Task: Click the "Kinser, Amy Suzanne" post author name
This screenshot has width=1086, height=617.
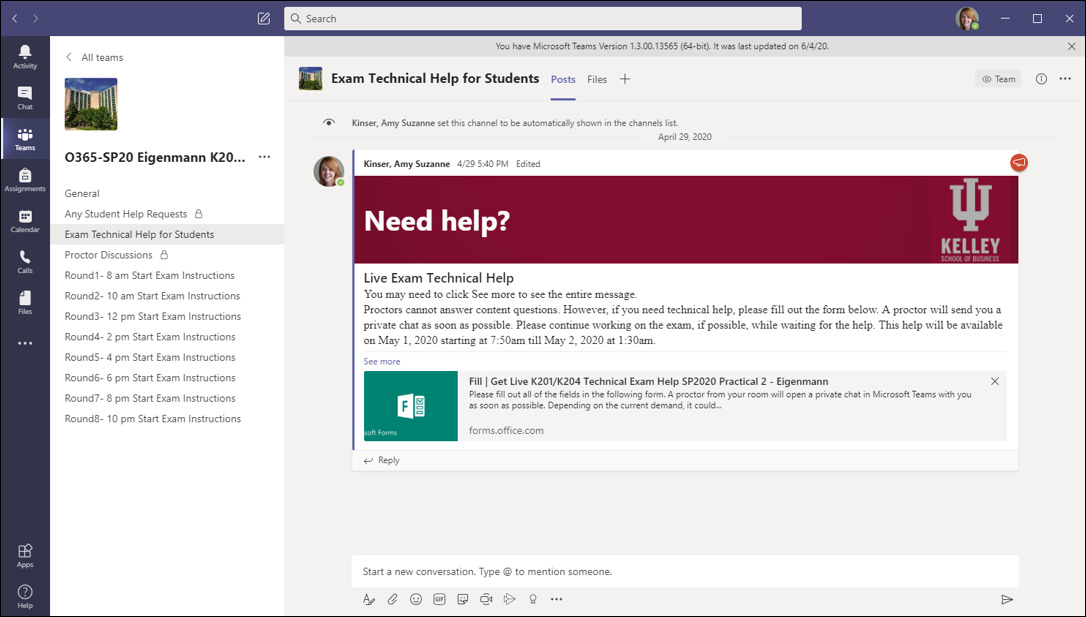Action: coord(407,164)
